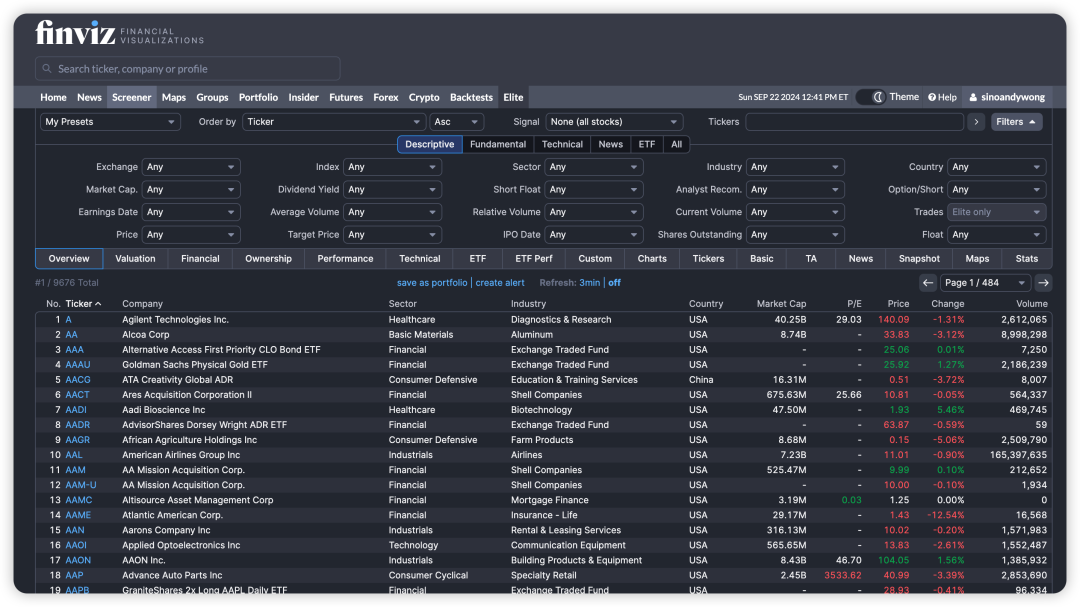Open Help with question mark icon

coord(942,97)
